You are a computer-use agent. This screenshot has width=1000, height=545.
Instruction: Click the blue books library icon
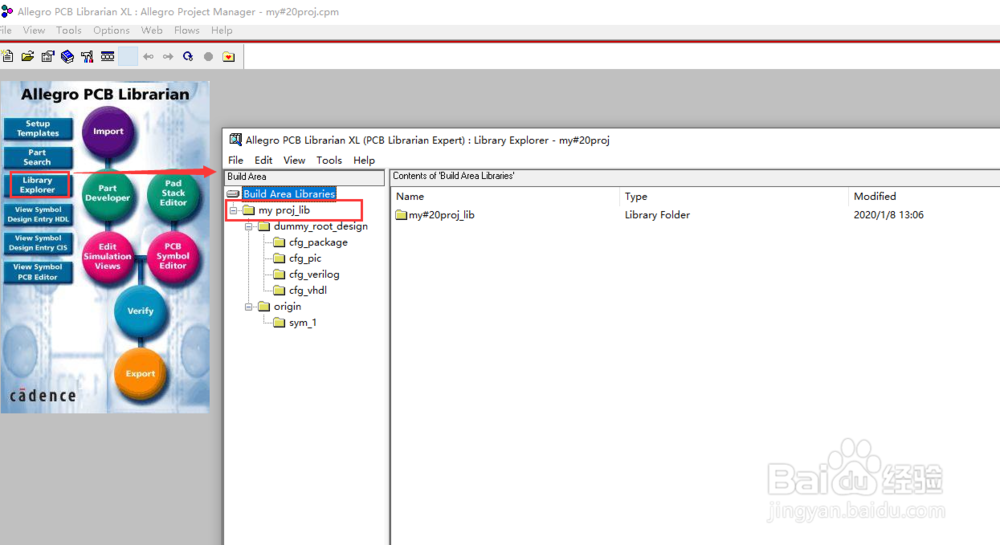(x=67, y=56)
